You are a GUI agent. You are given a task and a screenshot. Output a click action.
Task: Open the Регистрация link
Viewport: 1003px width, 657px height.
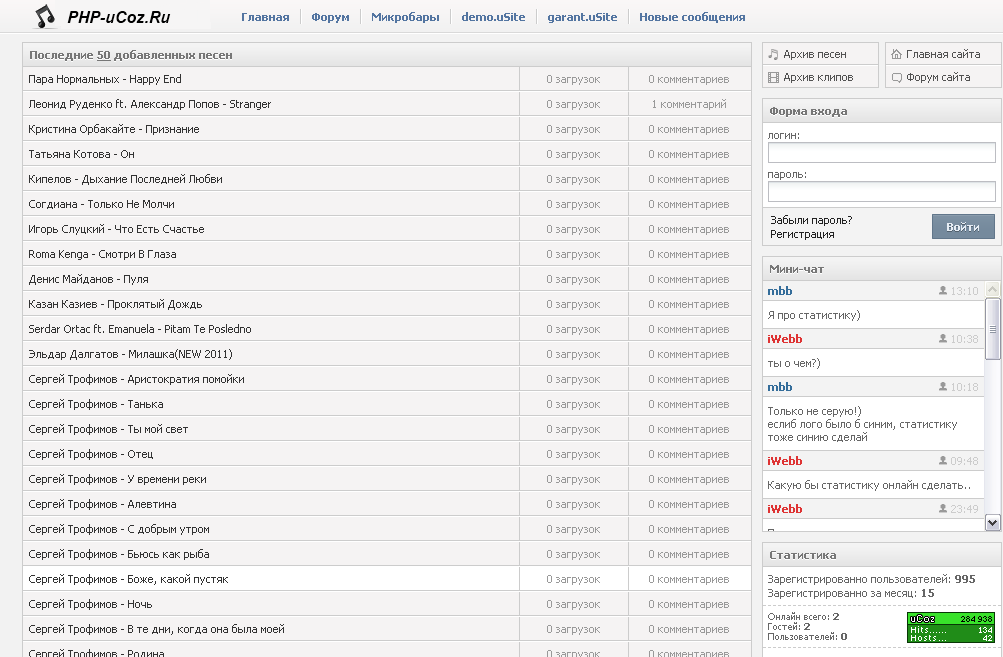pos(802,234)
